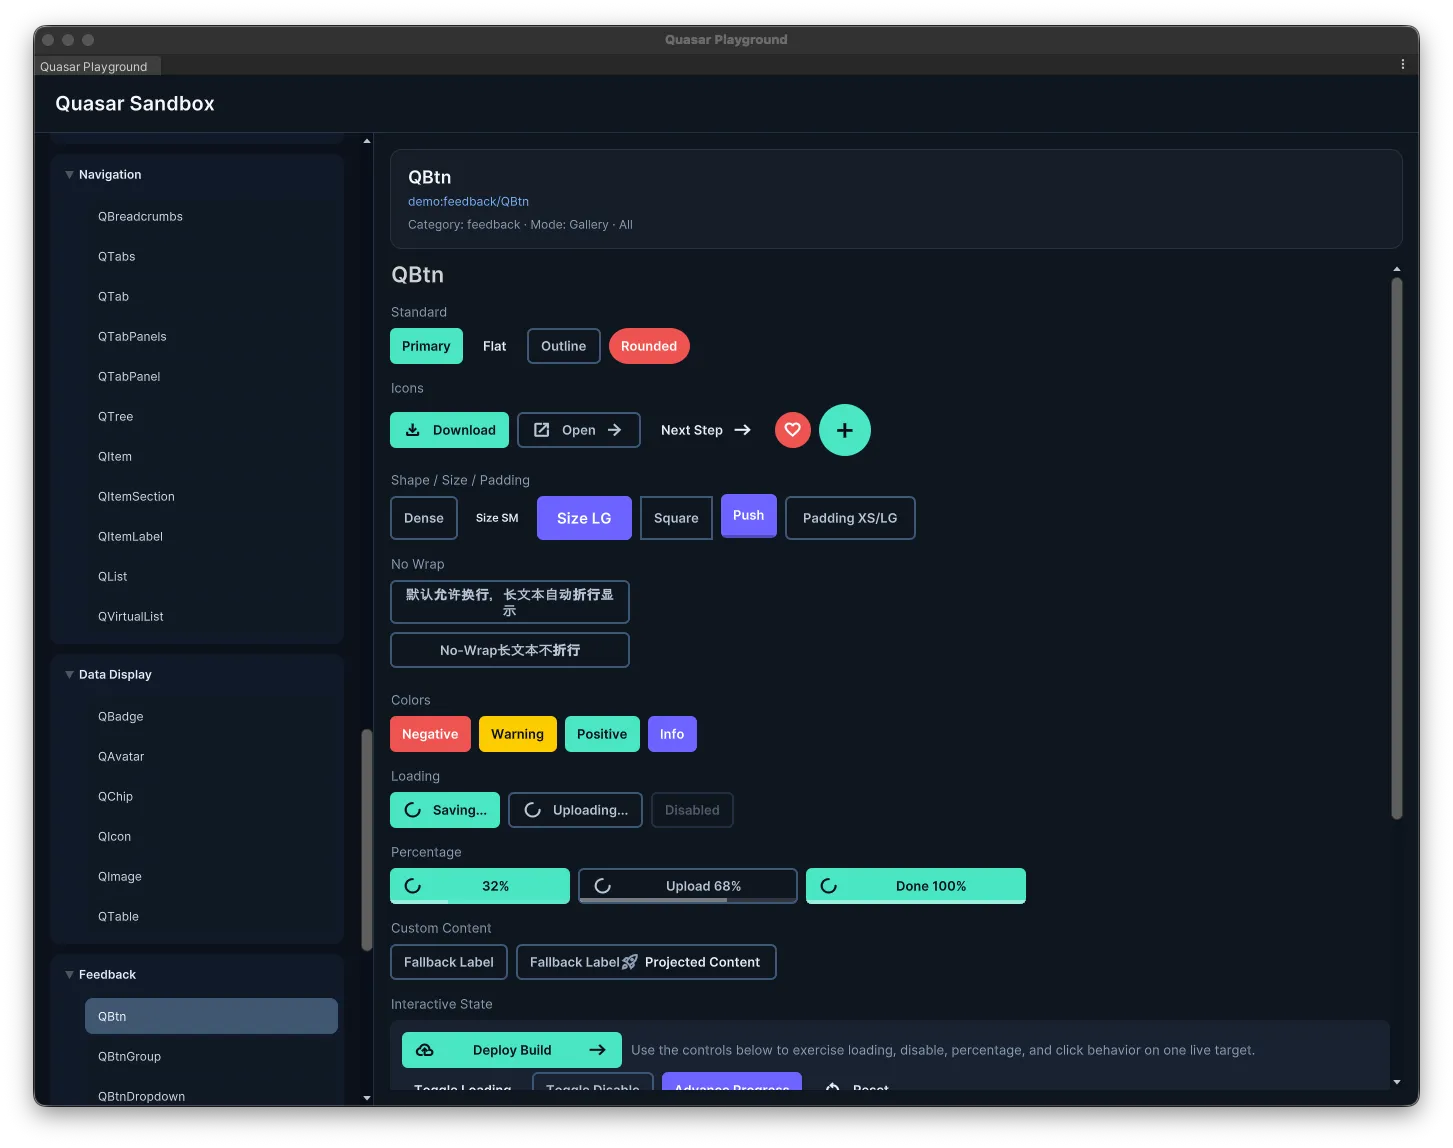Click the Padding XS/LG button
The height and width of the screenshot is (1148, 1453).
850,518
